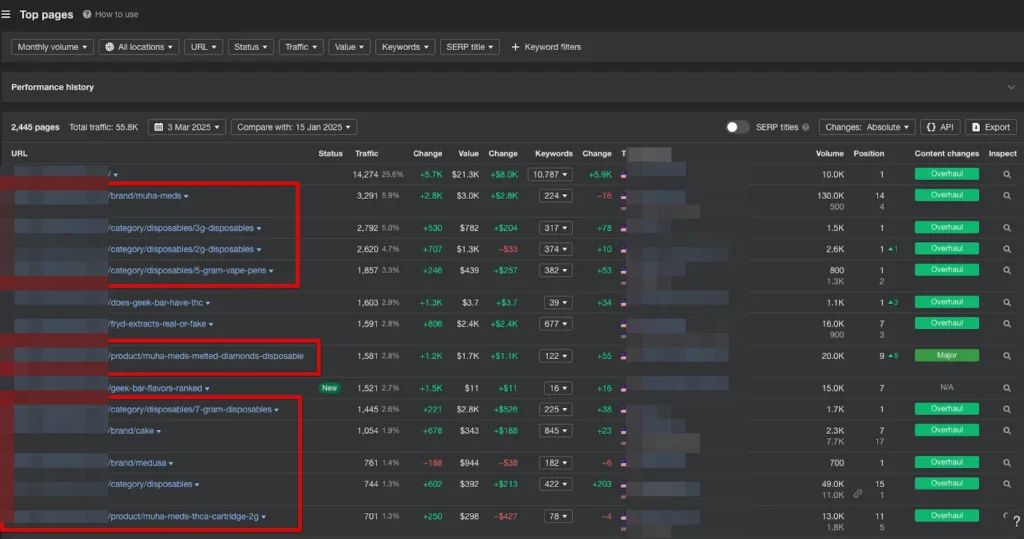Image resolution: width=1024 pixels, height=539 pixels.
Task: Click Overhaul badge in /brand/muha-meds row
Action: pos(946,195)
